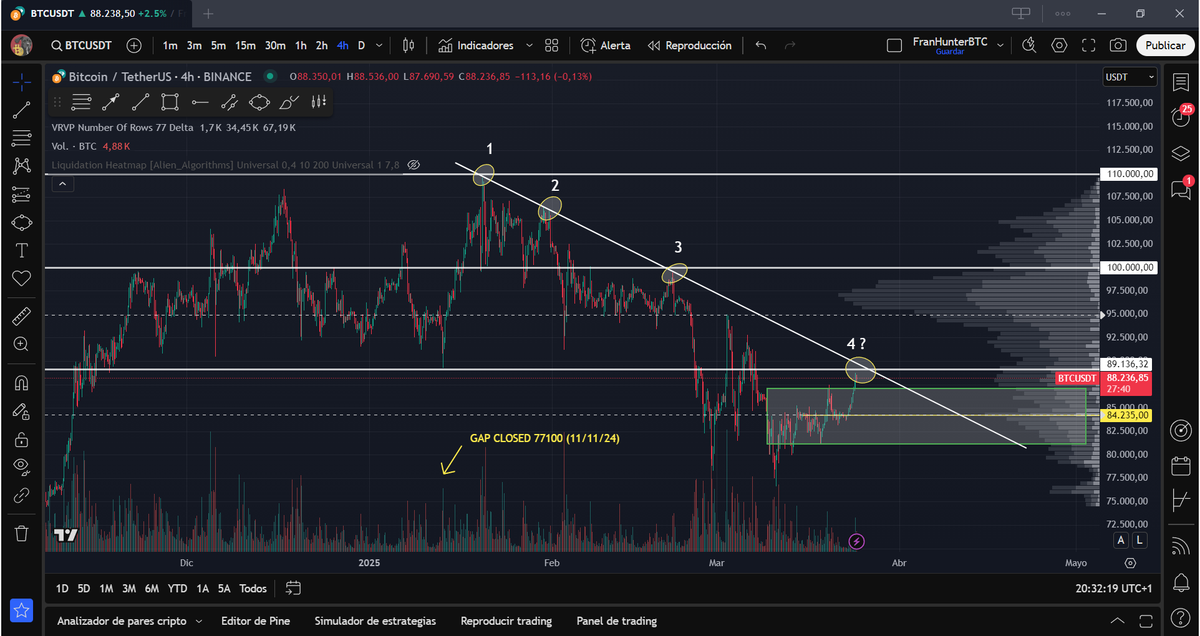
Task: Open Fibonacci/gann tools in left sidebar
Action: click(x=21, y=138)
